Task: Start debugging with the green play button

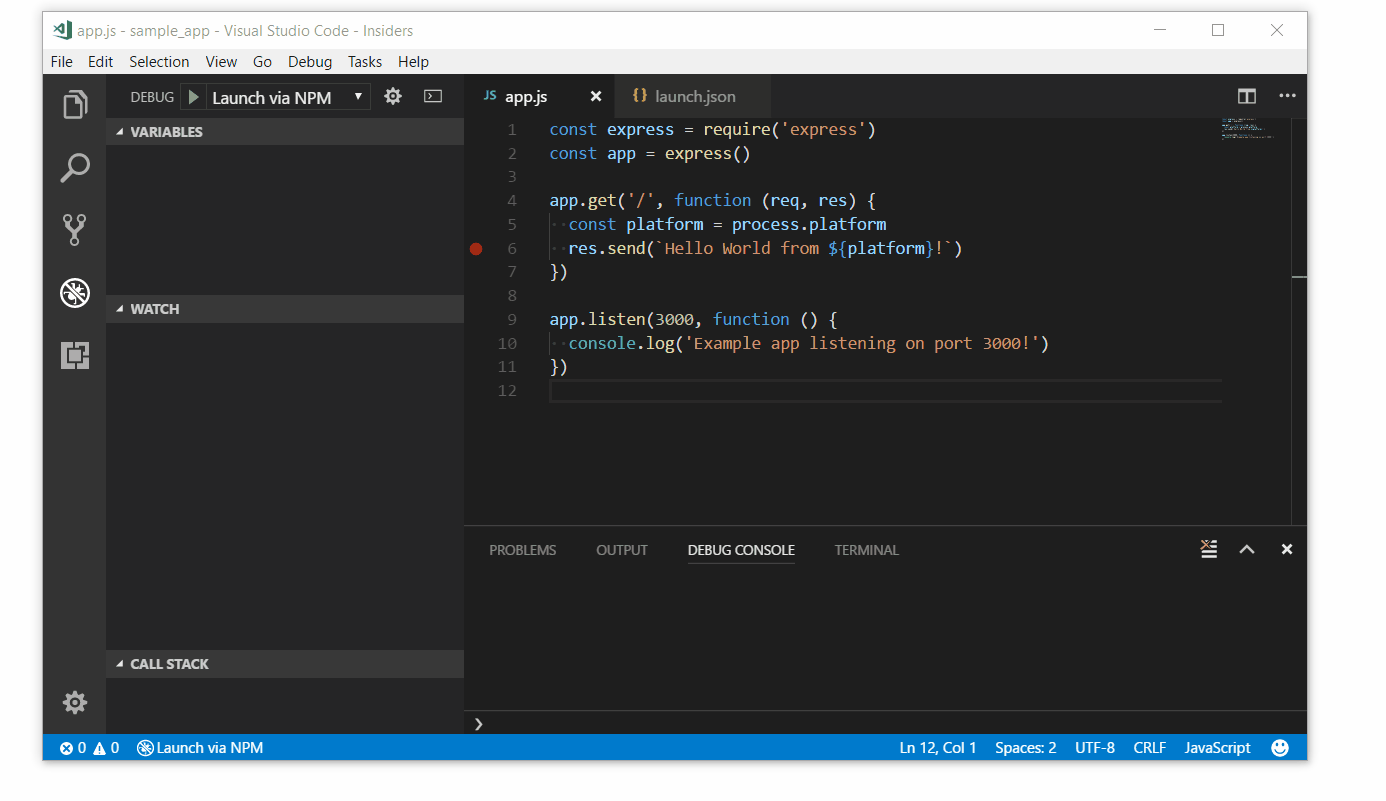Action: coord(192,96)
